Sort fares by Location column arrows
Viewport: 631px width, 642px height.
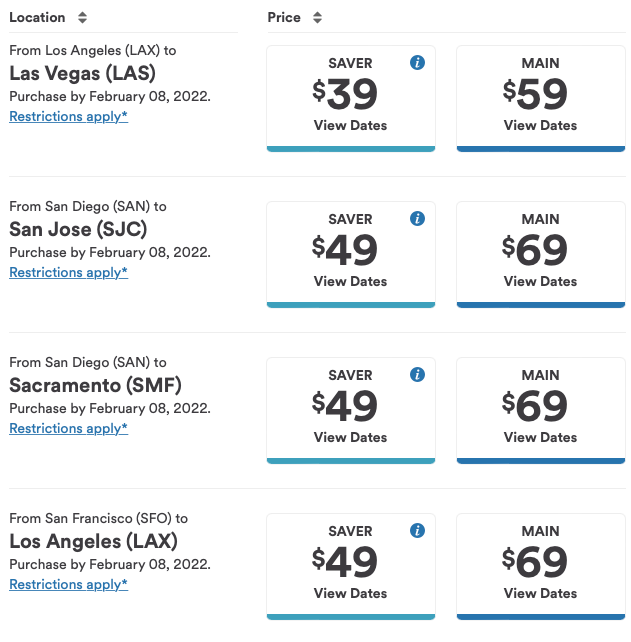pos(82,18)
